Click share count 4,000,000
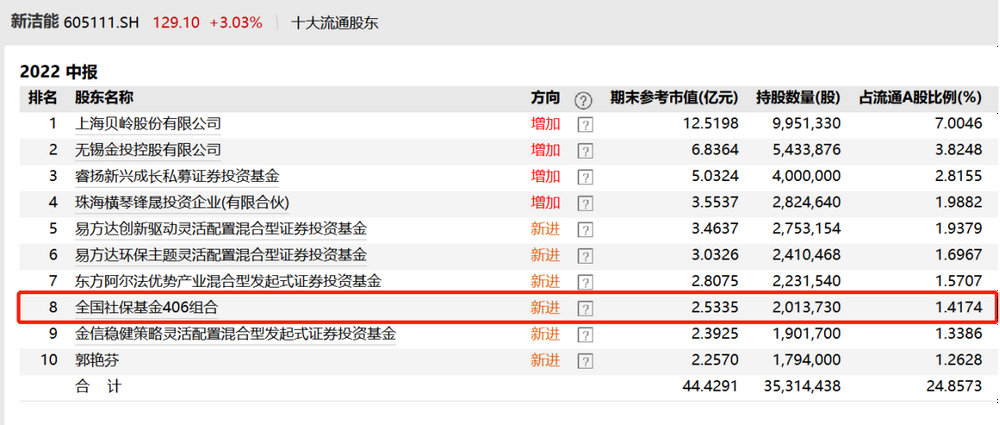The image size is (1000, 425). click(804, 176)
